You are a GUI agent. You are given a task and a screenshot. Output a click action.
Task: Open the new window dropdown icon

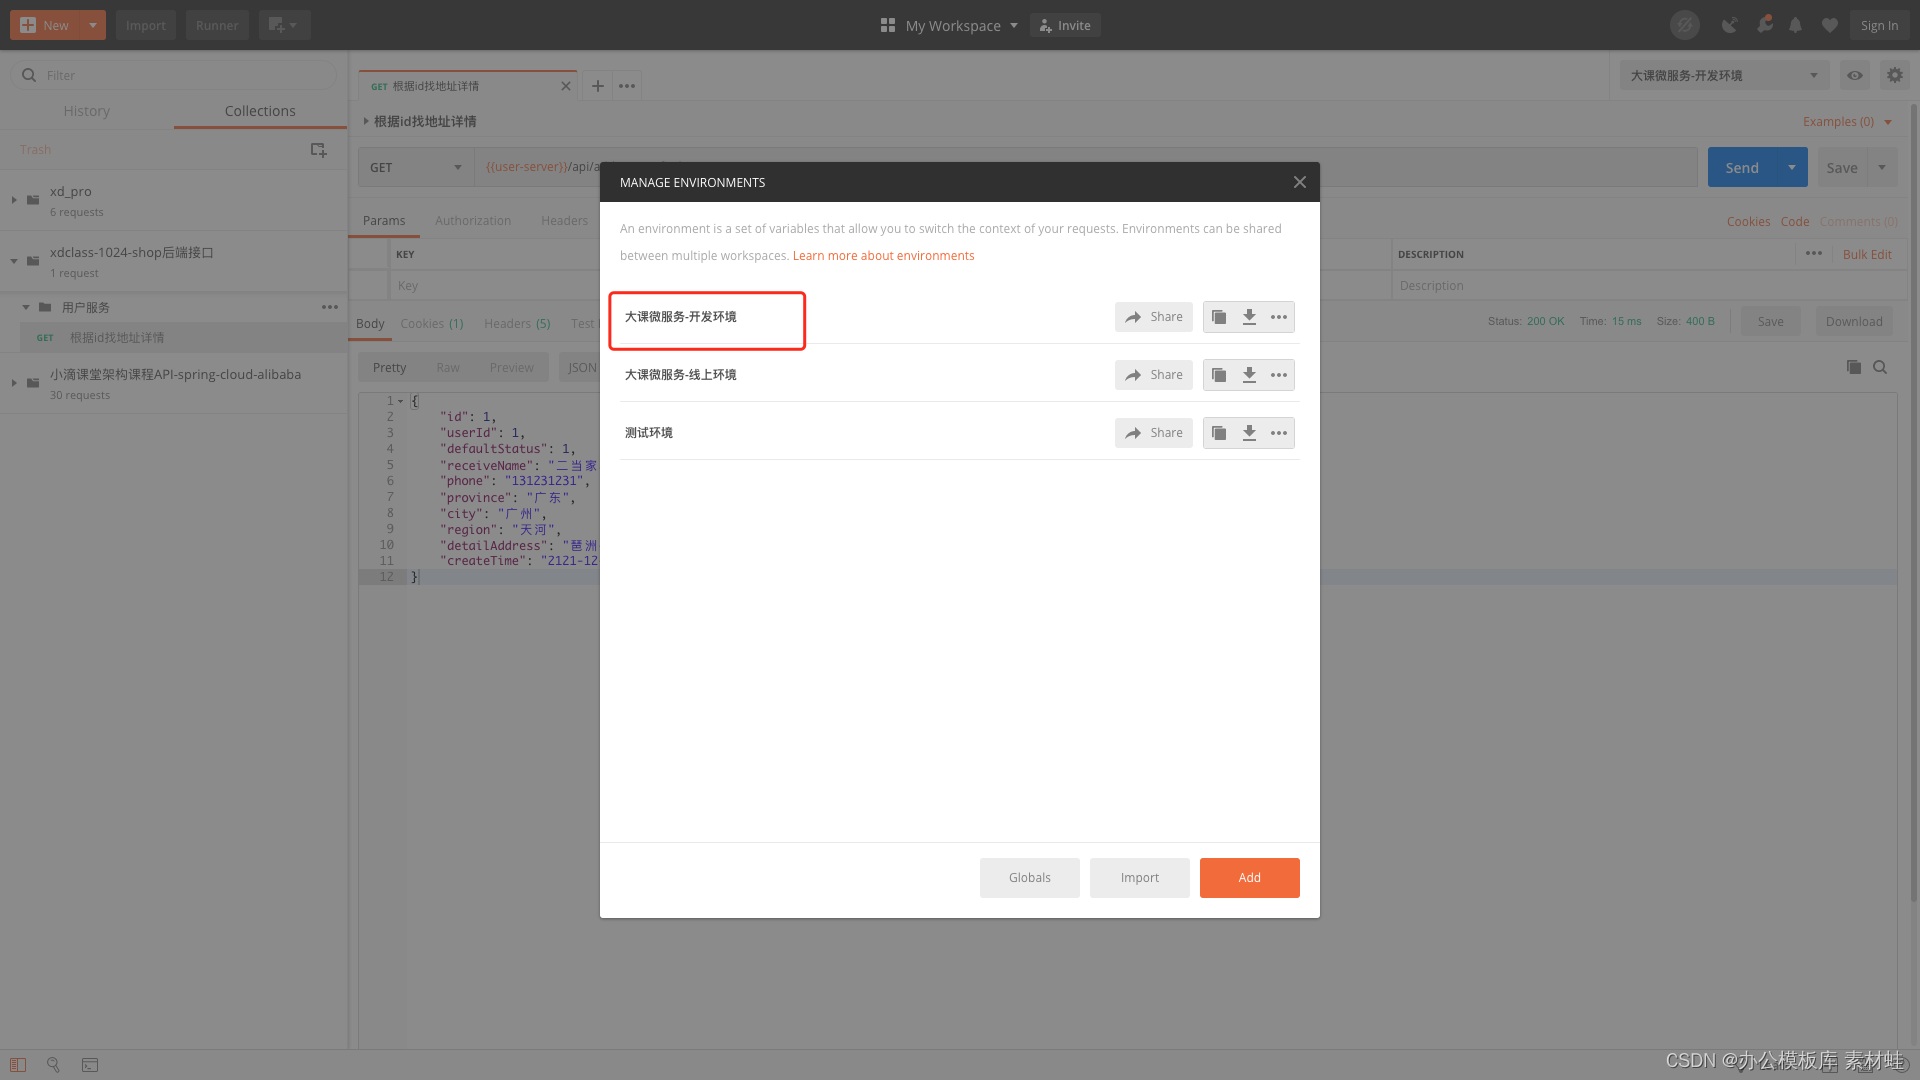click(284, 25)
